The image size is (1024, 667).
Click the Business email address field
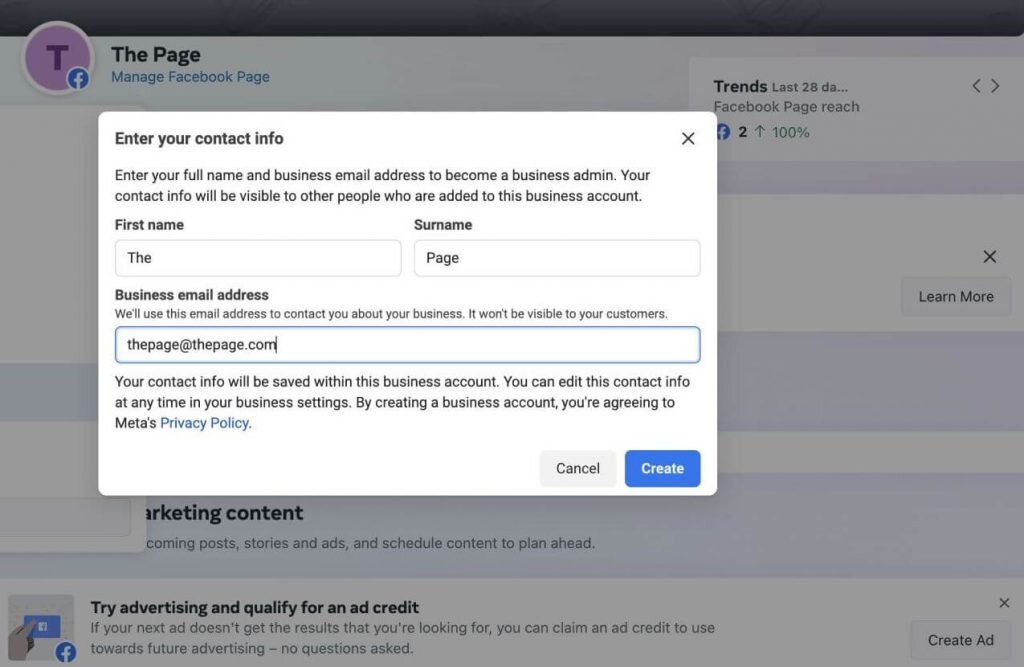coord(408,344)
